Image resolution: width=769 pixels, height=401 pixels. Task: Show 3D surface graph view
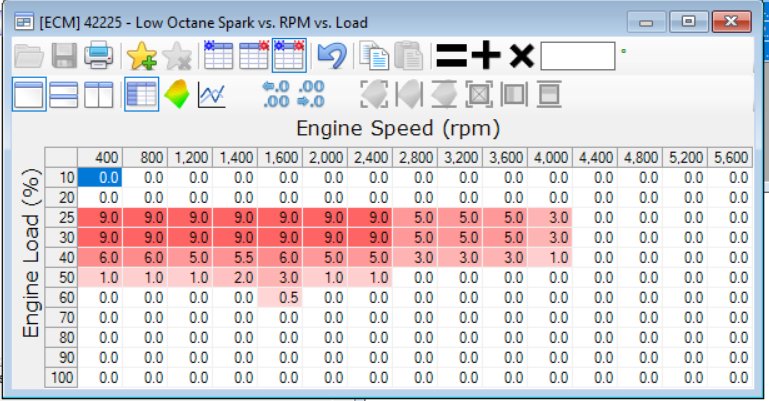pos(177,94)
